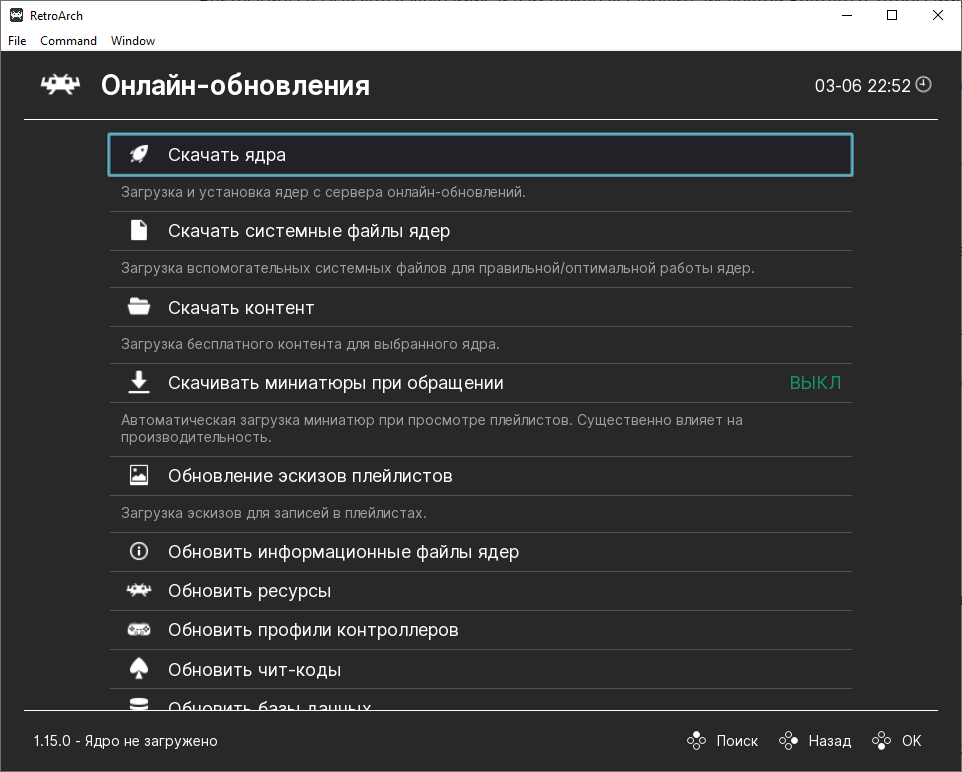
Task: Click the image icon beside Обновление эскизов плейлистов
Action: coord(139,475)
